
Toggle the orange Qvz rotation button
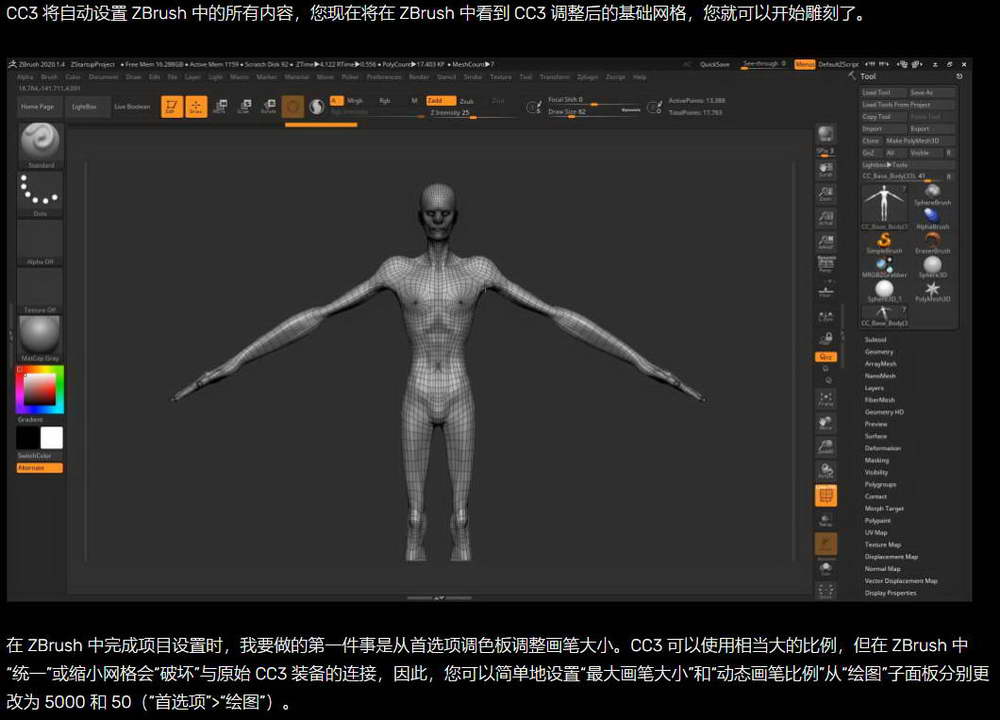tap(826, 356)
